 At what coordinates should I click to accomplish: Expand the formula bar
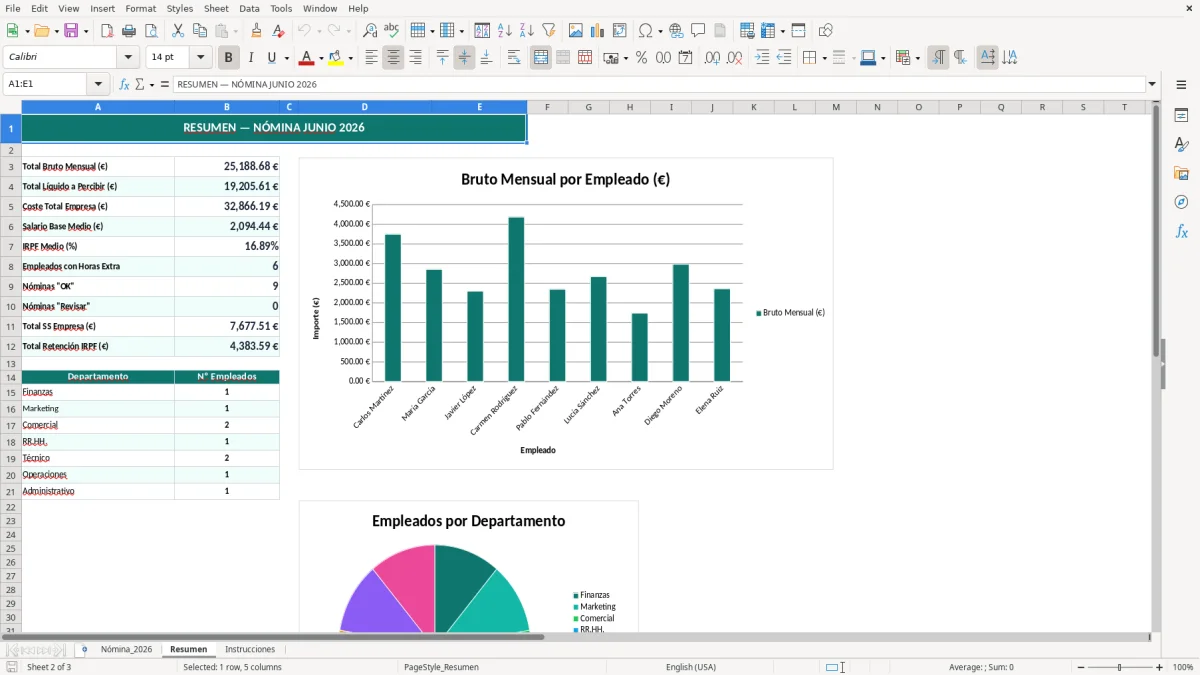pos(1152,84)
